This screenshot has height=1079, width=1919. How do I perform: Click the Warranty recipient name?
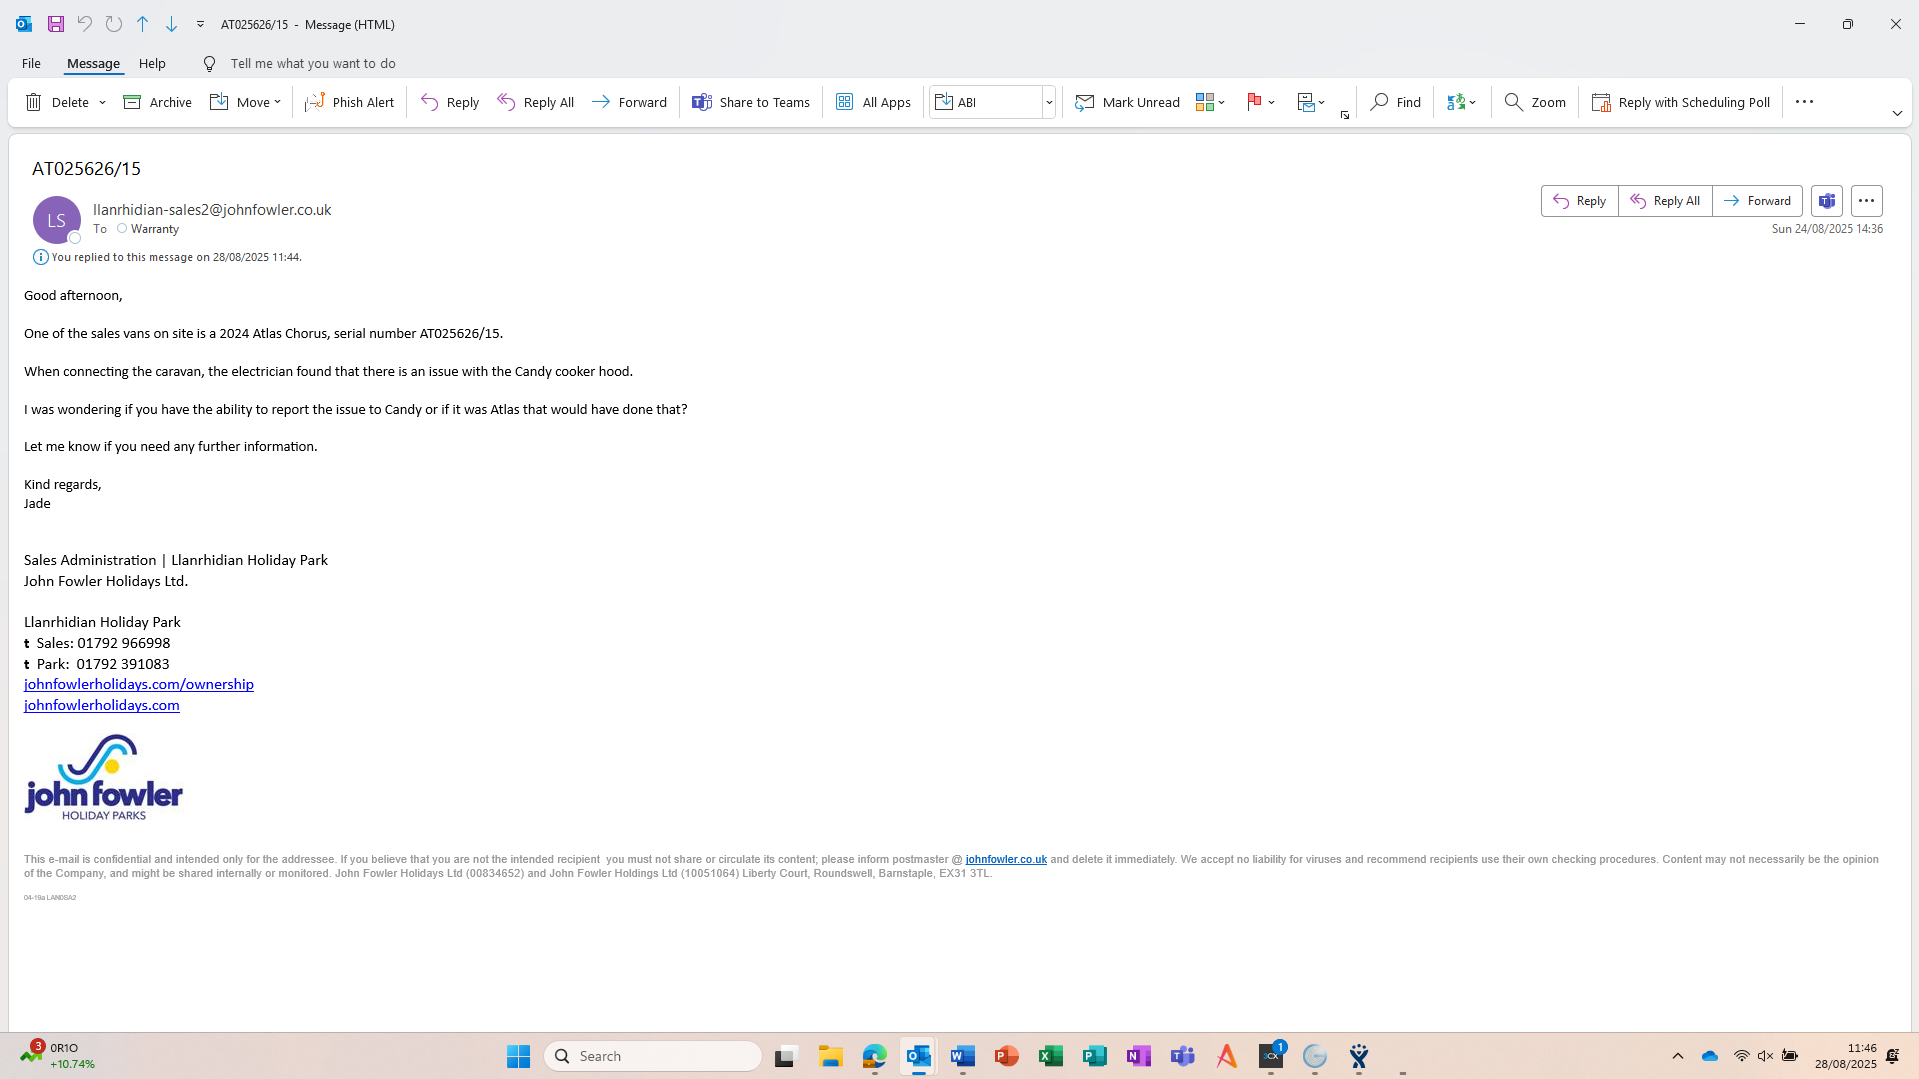point(155,229)
